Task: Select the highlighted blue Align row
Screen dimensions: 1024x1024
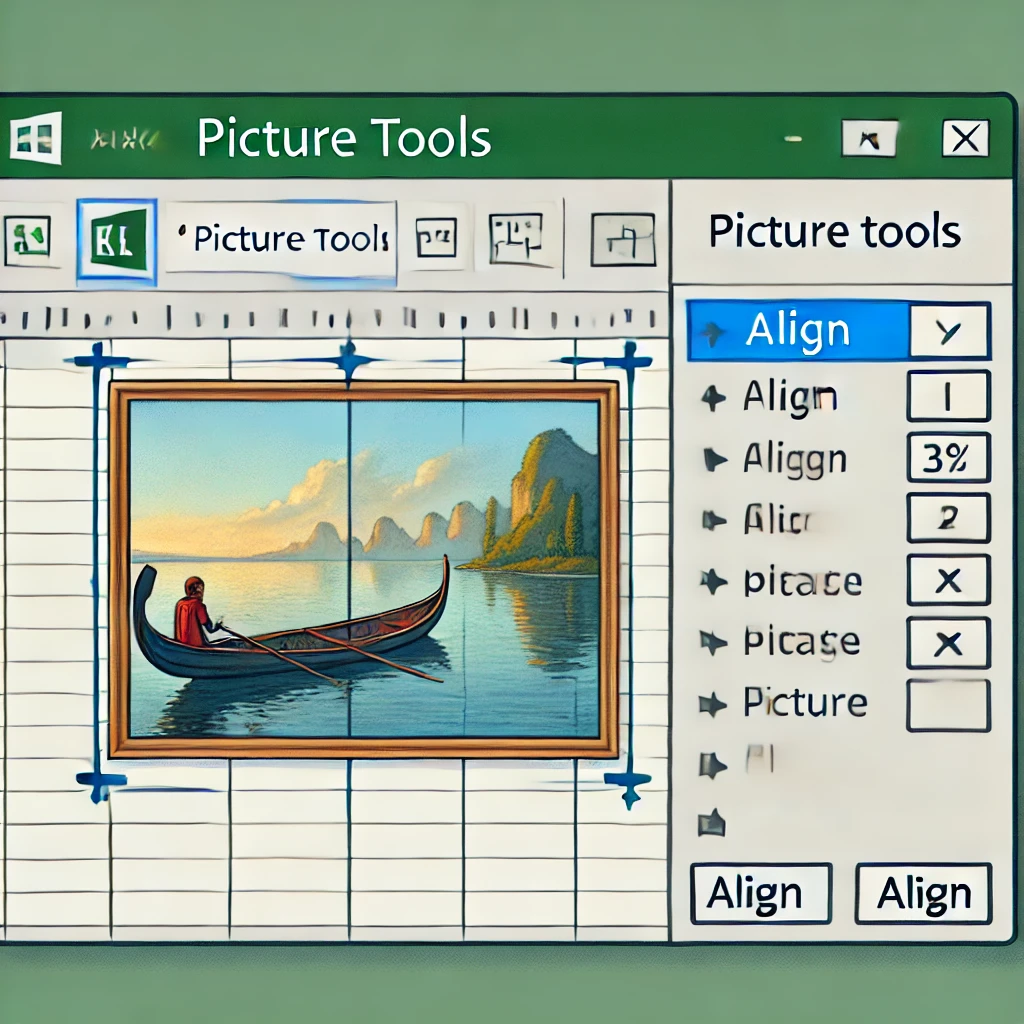Action: (797, 330)
